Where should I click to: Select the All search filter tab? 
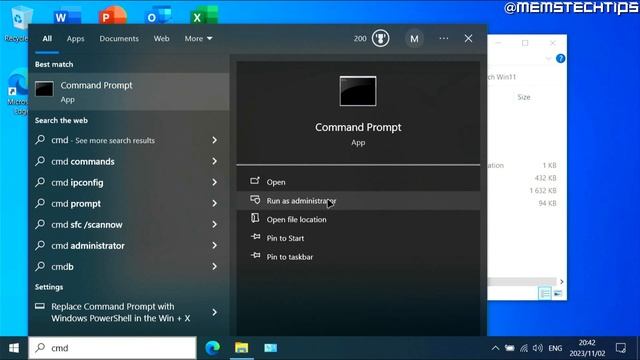[x=47, y=39]
